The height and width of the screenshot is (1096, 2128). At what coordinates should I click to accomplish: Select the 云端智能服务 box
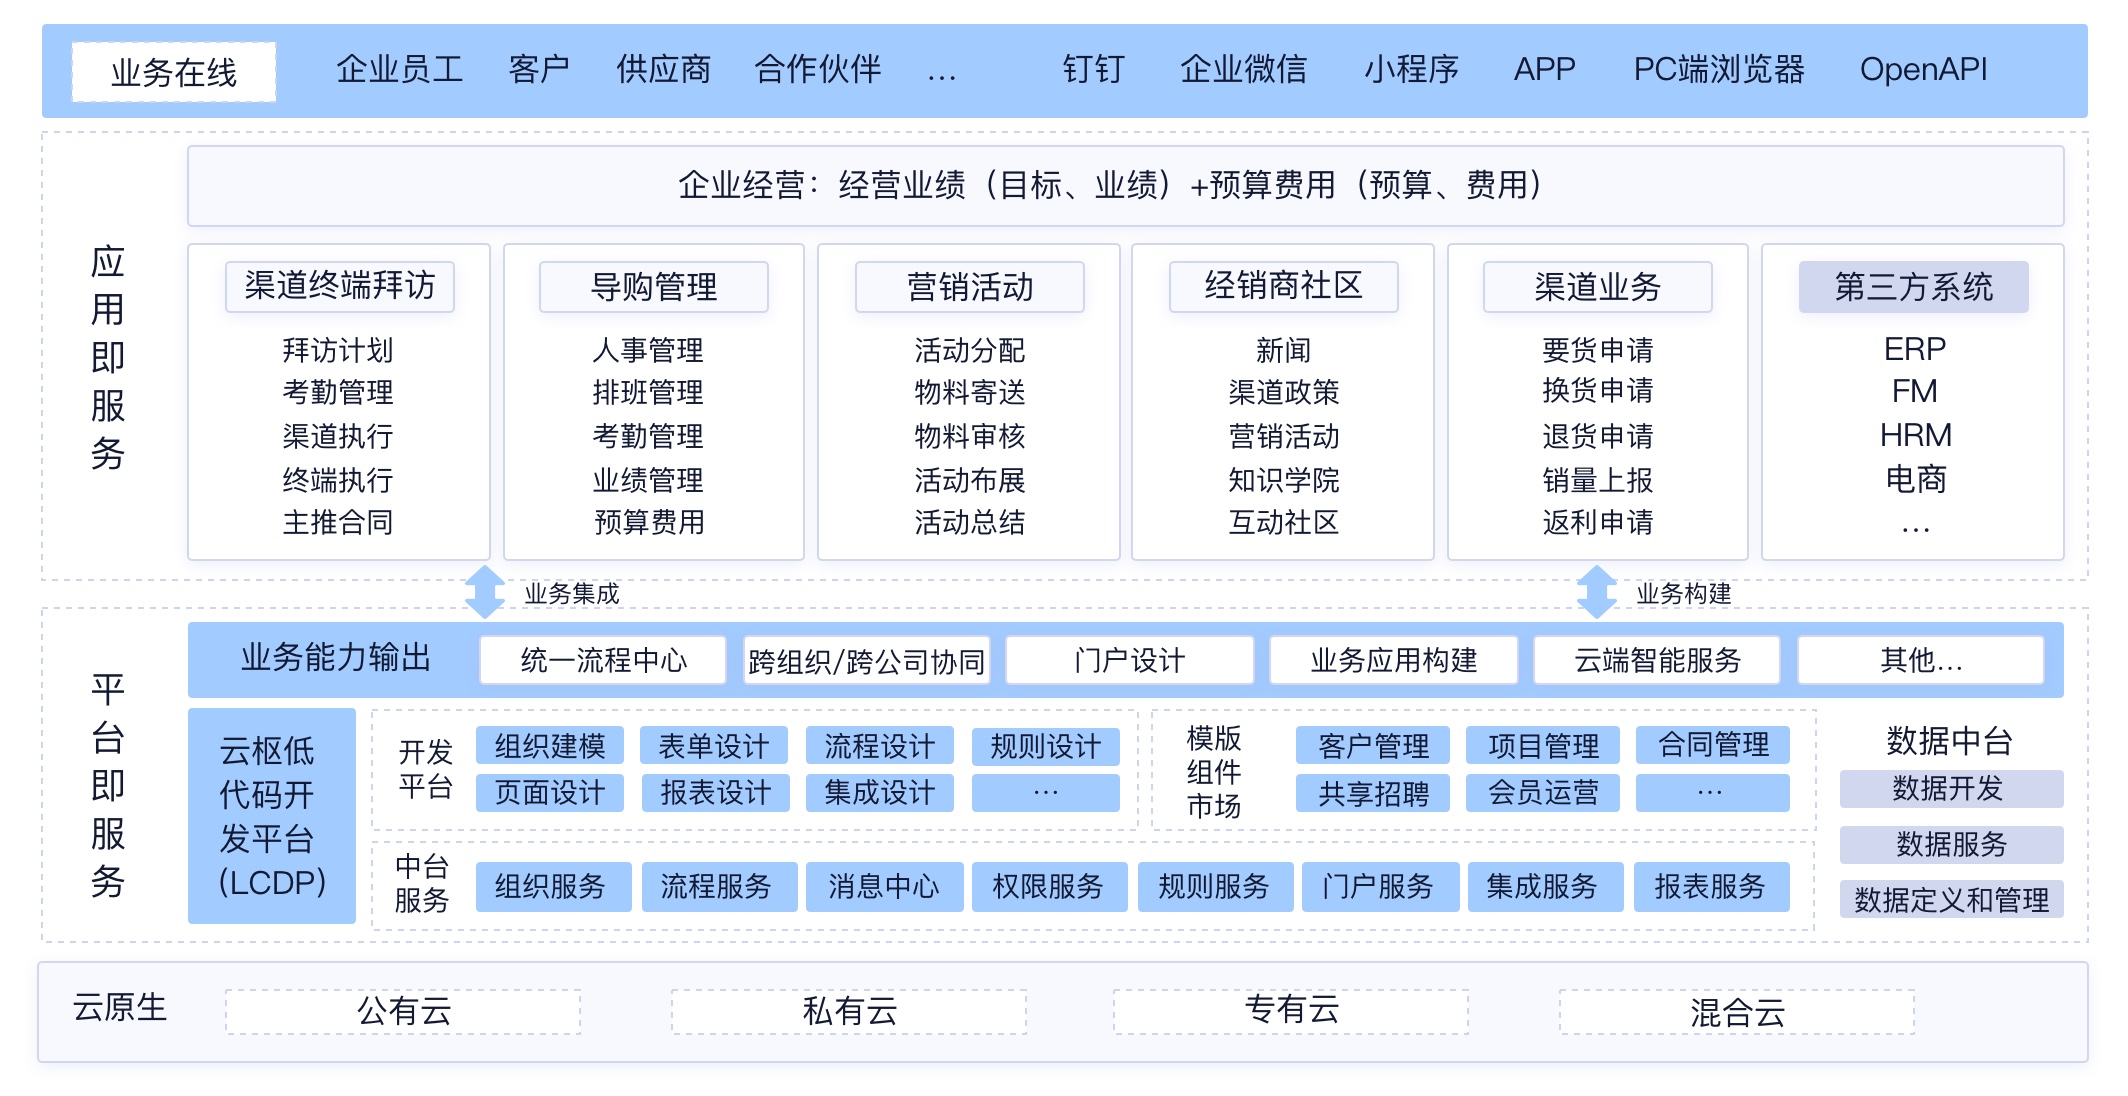click(1657, 660)
